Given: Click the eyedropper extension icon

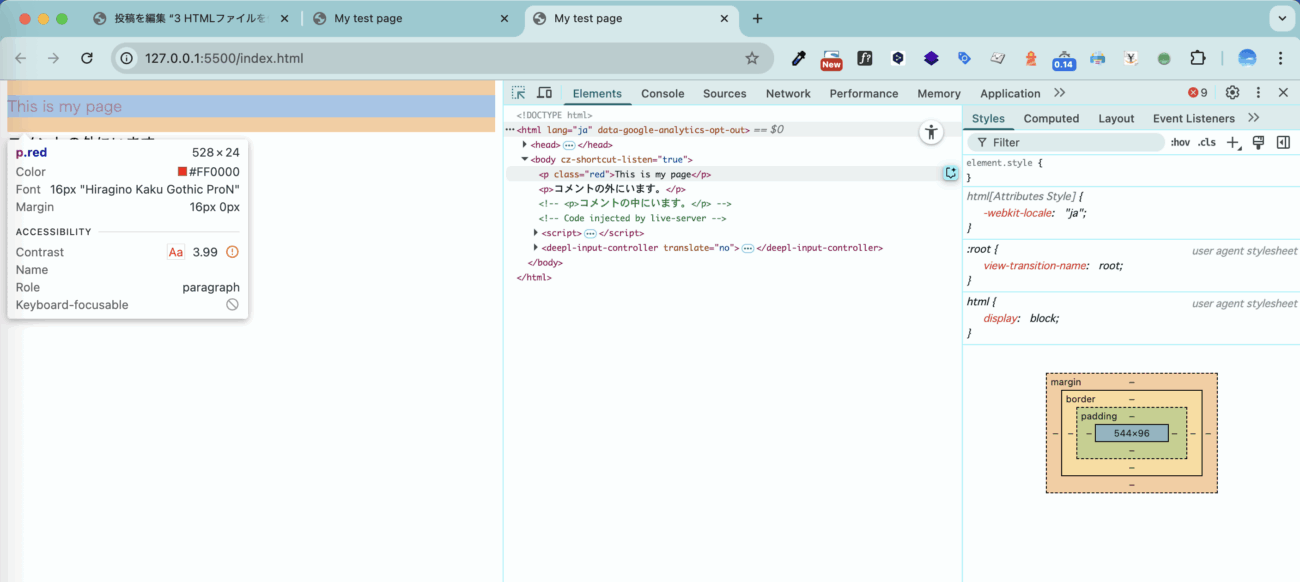Looking at the screenshot, I should (x=798, y=58).
